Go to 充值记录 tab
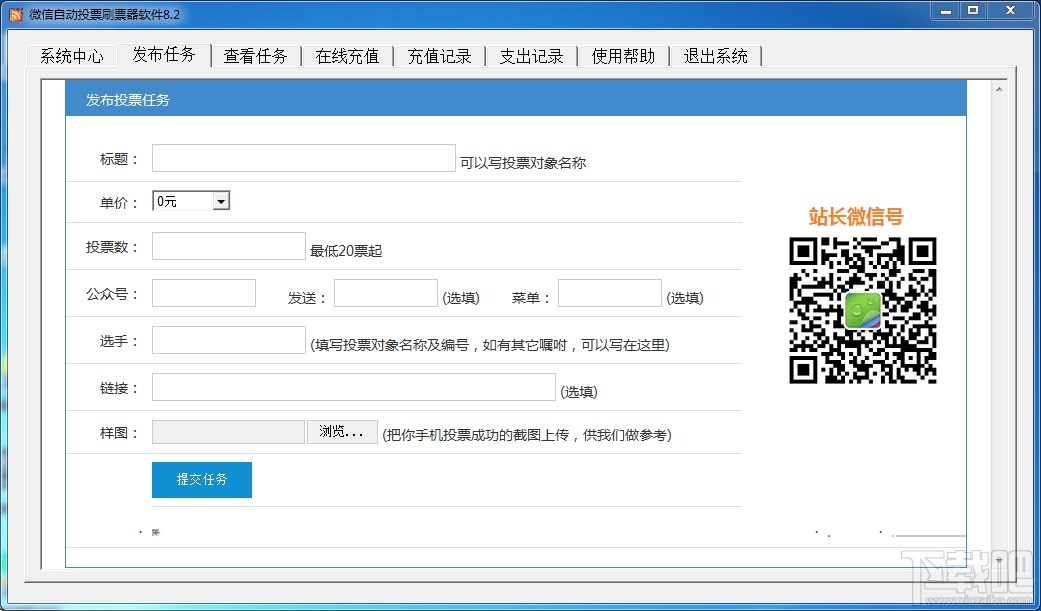 [440, 56]
